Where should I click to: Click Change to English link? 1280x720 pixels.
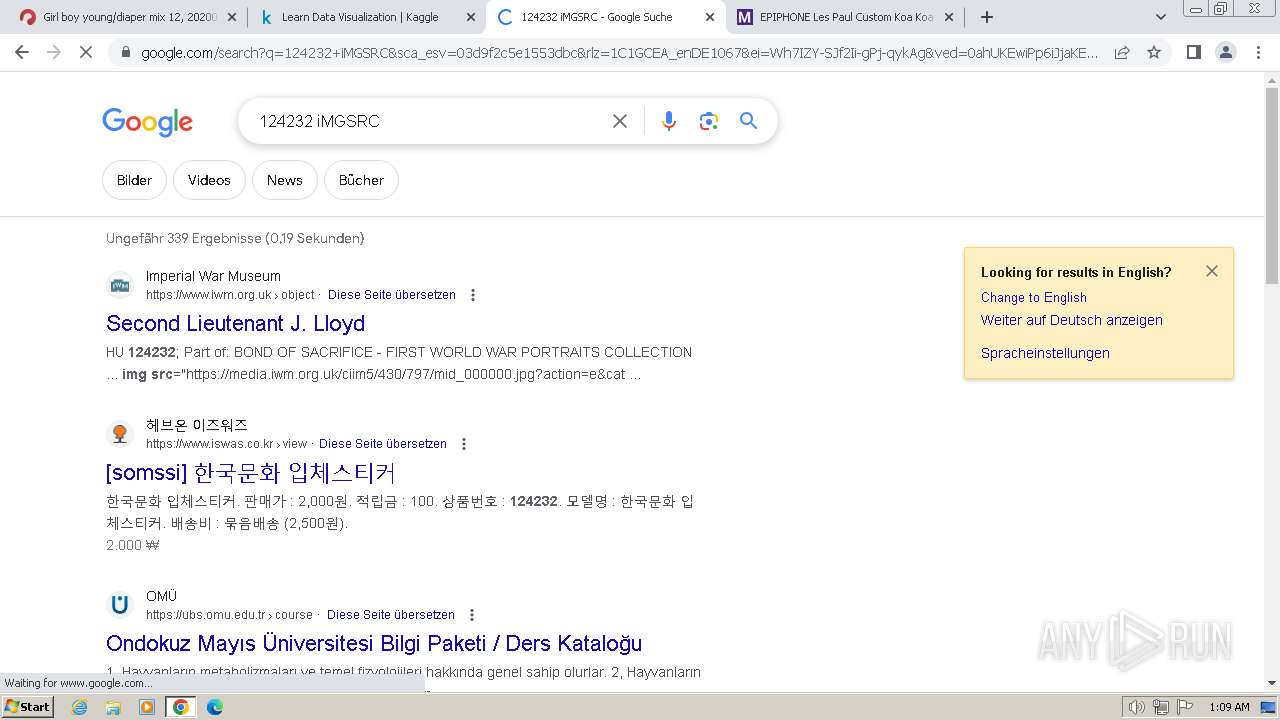(x=1033, y=297)
